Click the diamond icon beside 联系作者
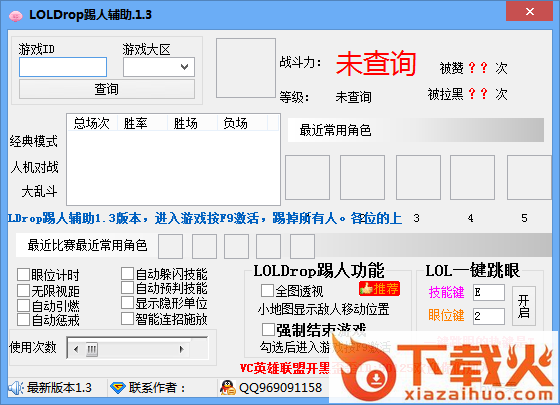 tap(118, 388)
